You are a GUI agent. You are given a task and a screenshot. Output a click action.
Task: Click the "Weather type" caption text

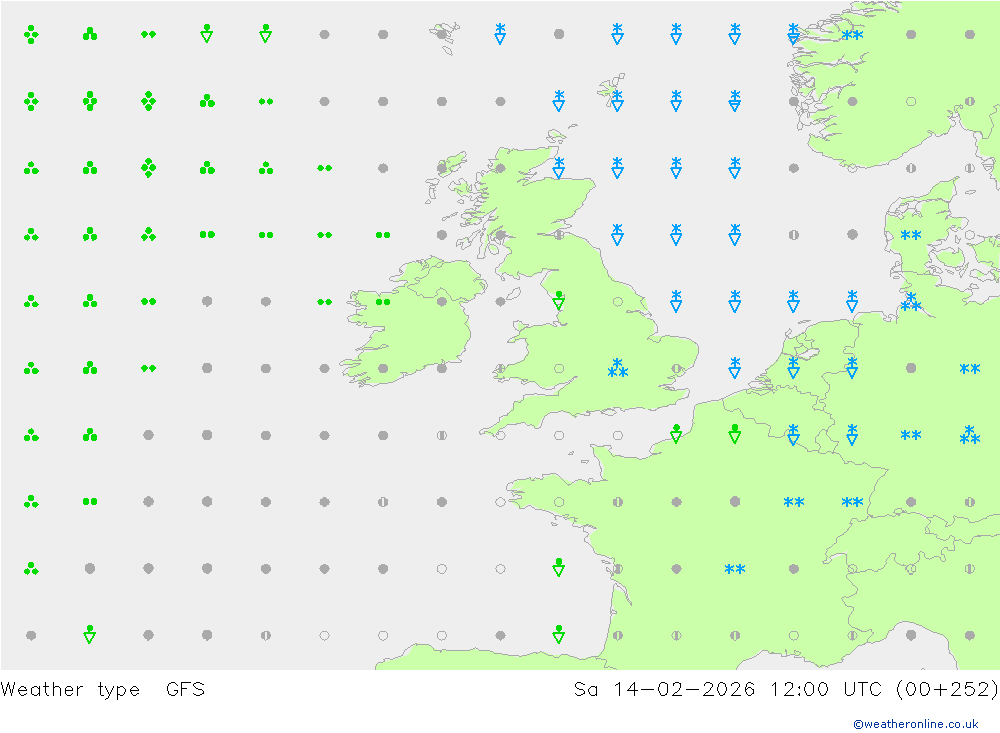click(70, 690)
